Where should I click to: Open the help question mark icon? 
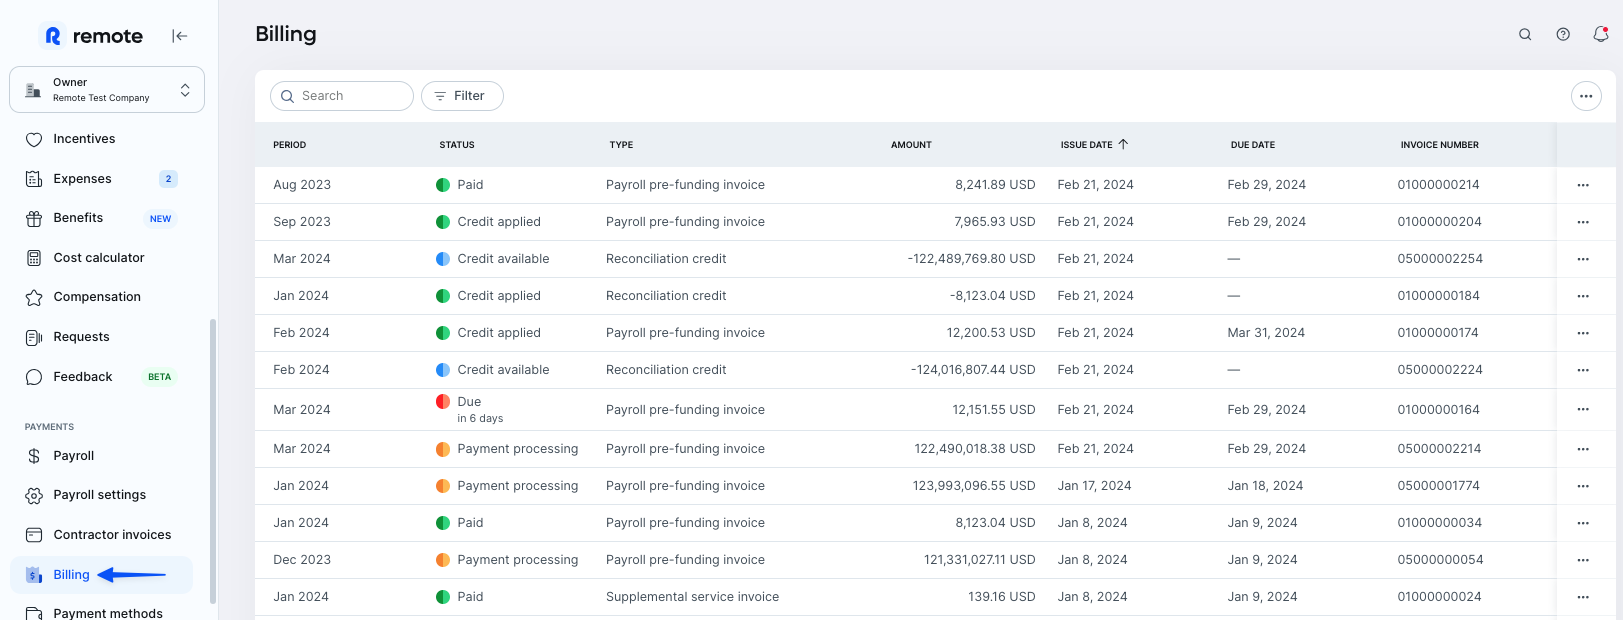click(x=1563, y=34)
